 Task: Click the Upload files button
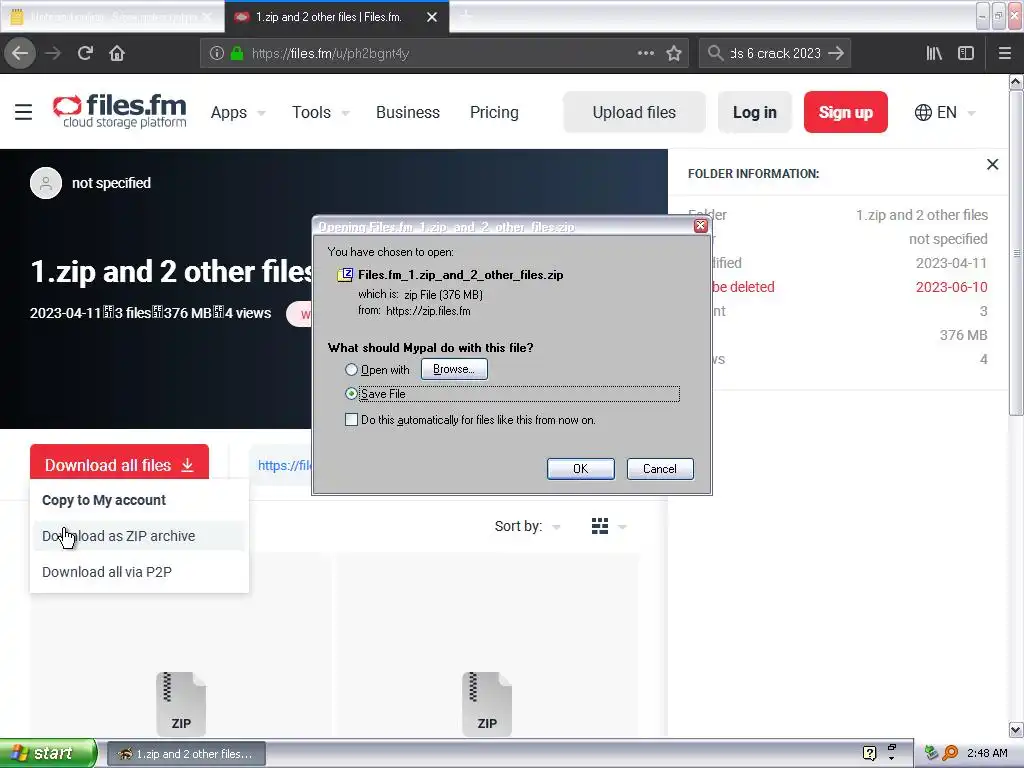click(634, 112)
